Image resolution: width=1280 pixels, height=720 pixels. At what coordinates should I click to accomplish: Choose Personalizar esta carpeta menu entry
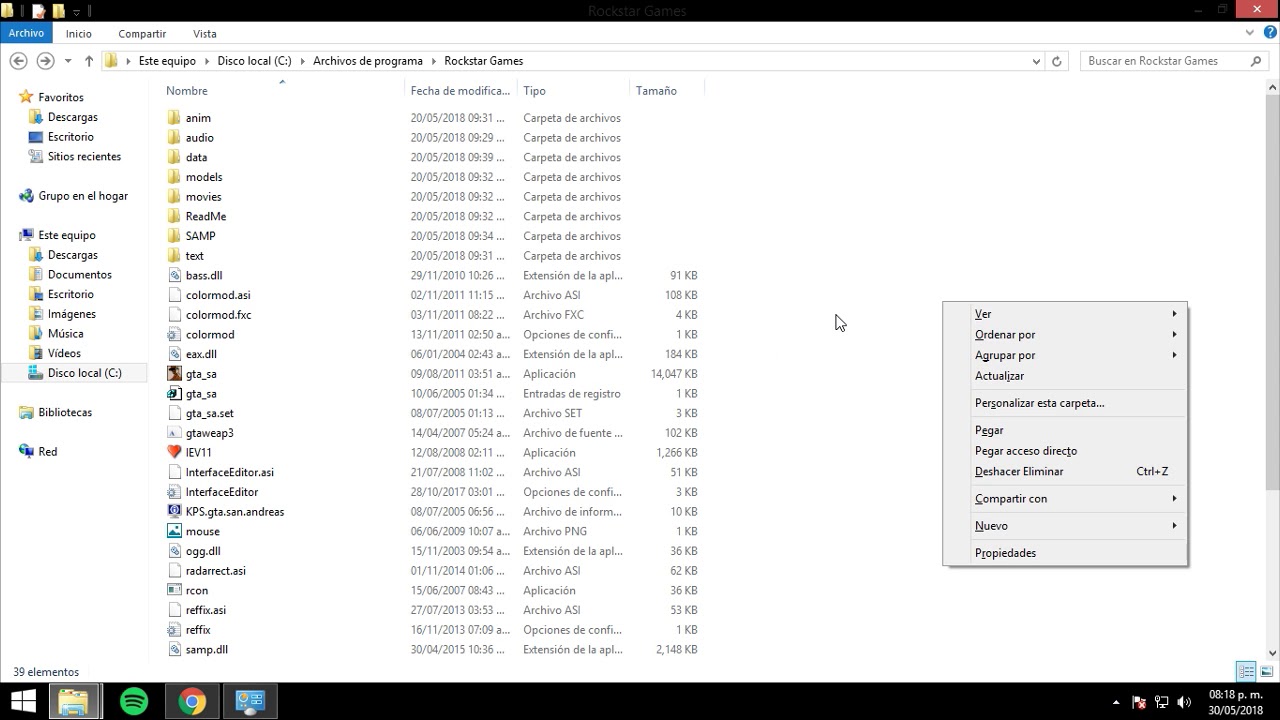pyautogui.click(x=1065, y=403)
